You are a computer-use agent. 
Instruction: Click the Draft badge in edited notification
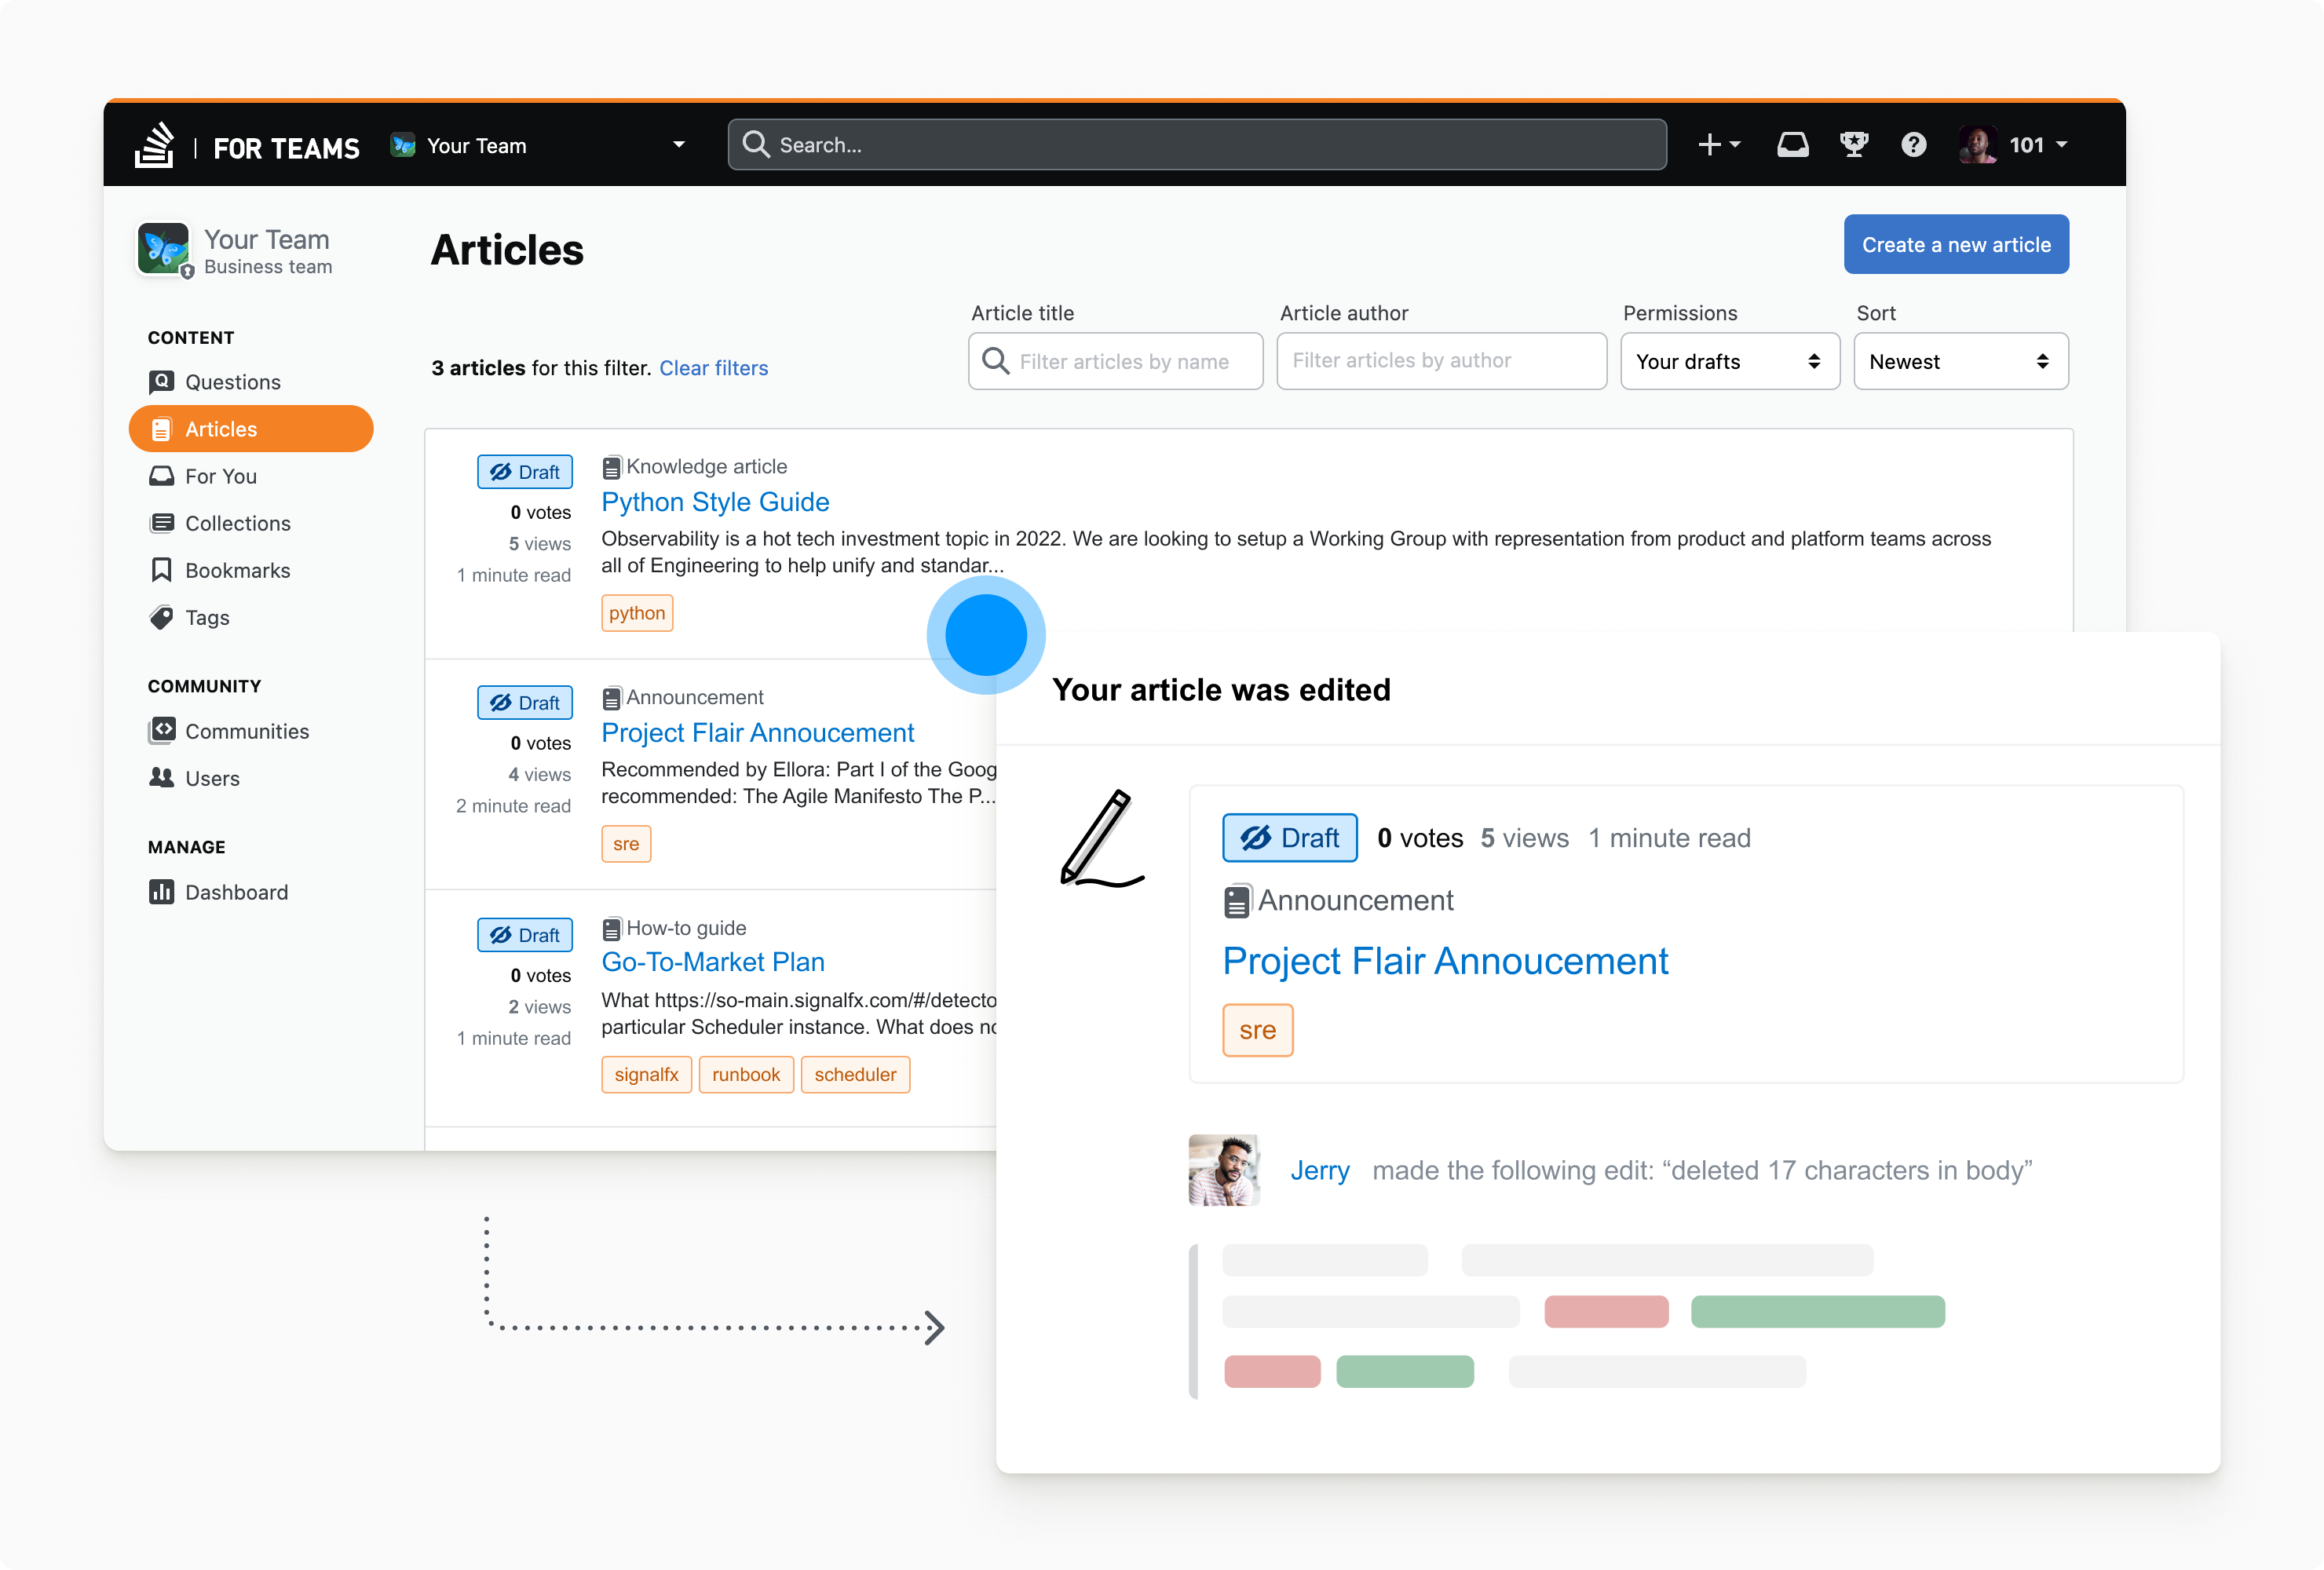coord(1289,838)
